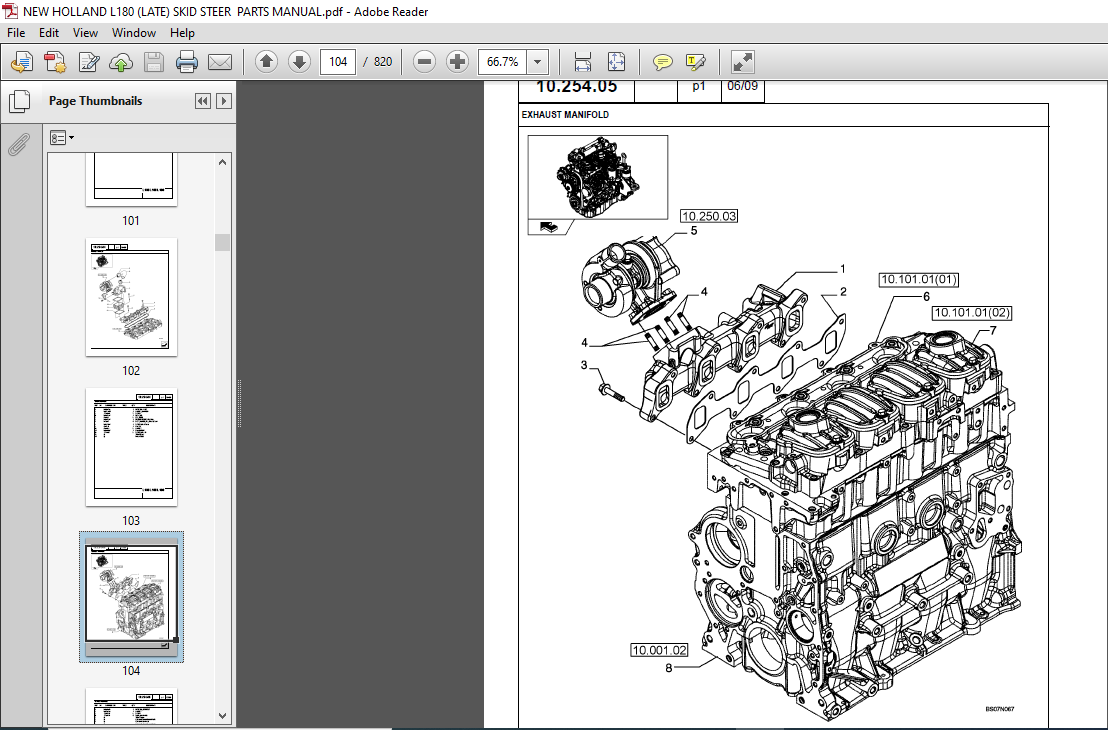Image resolution: width=1108 pixels, height=730 pixels.
Task: Click the panel splitter grip handle
Action: [x=240, y=404]
